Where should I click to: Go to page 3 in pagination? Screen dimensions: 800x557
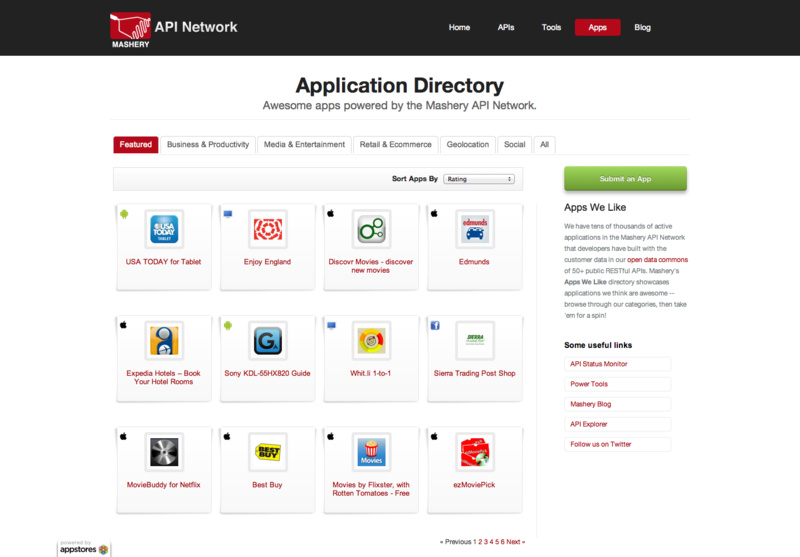point(486,542)
